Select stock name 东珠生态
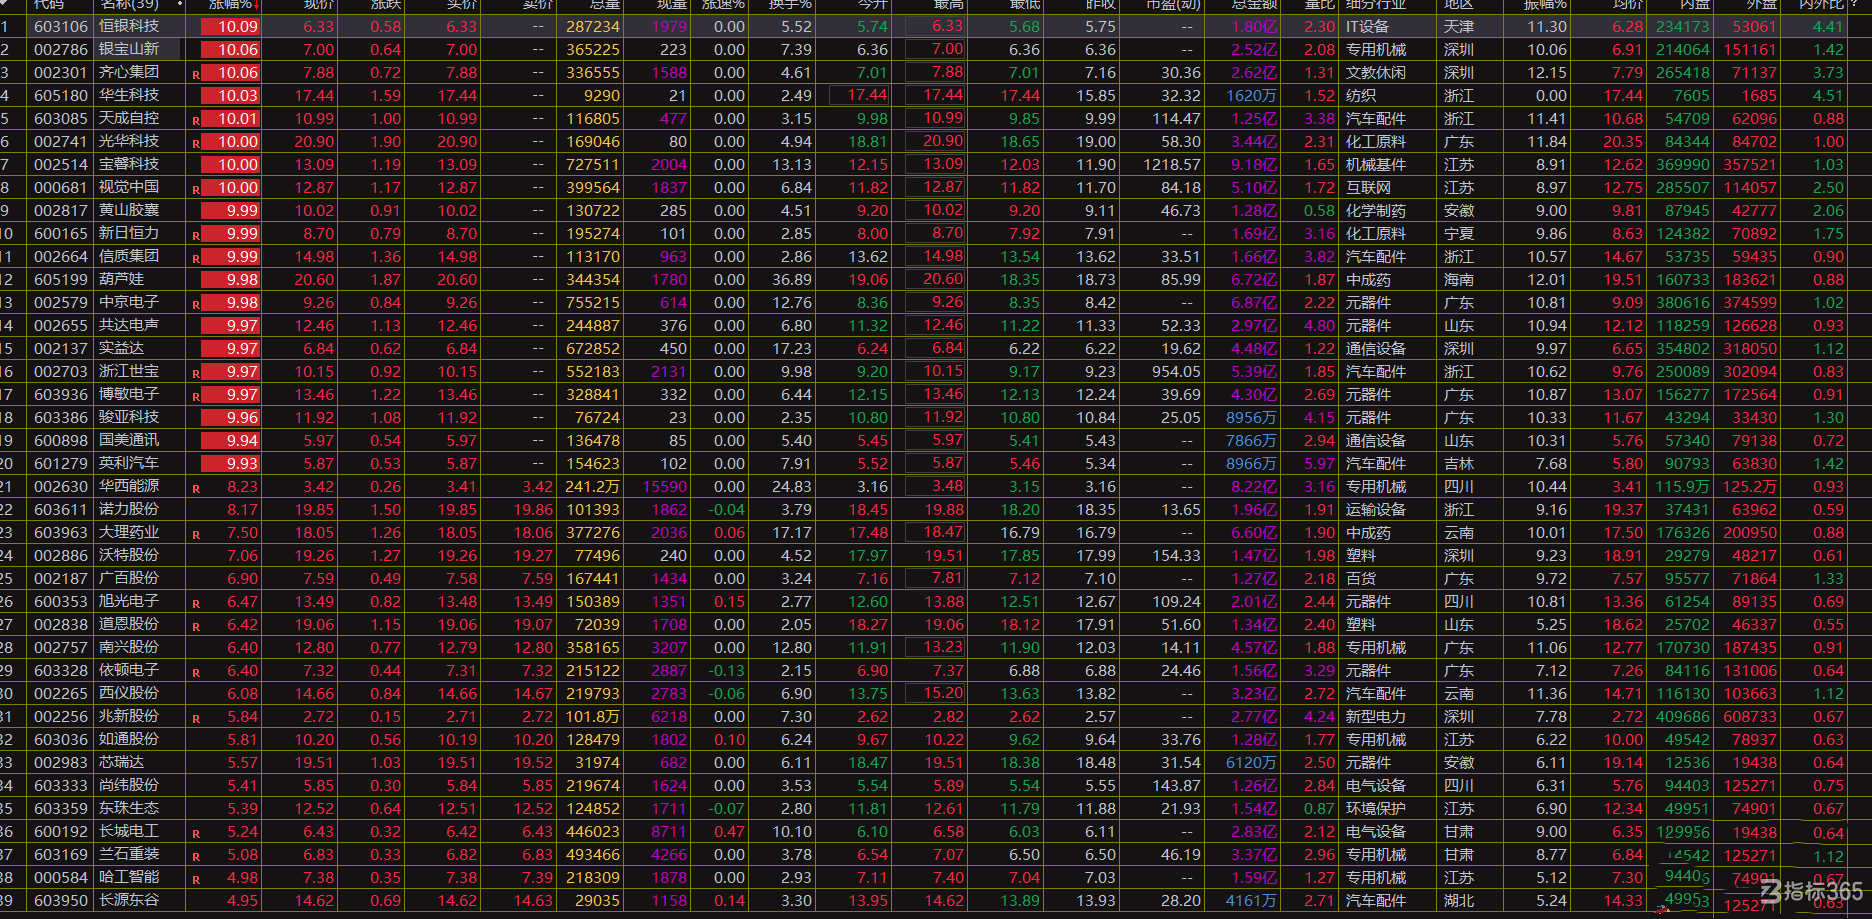The height and width of the screenshot is (919, 1872). (129, 808)
